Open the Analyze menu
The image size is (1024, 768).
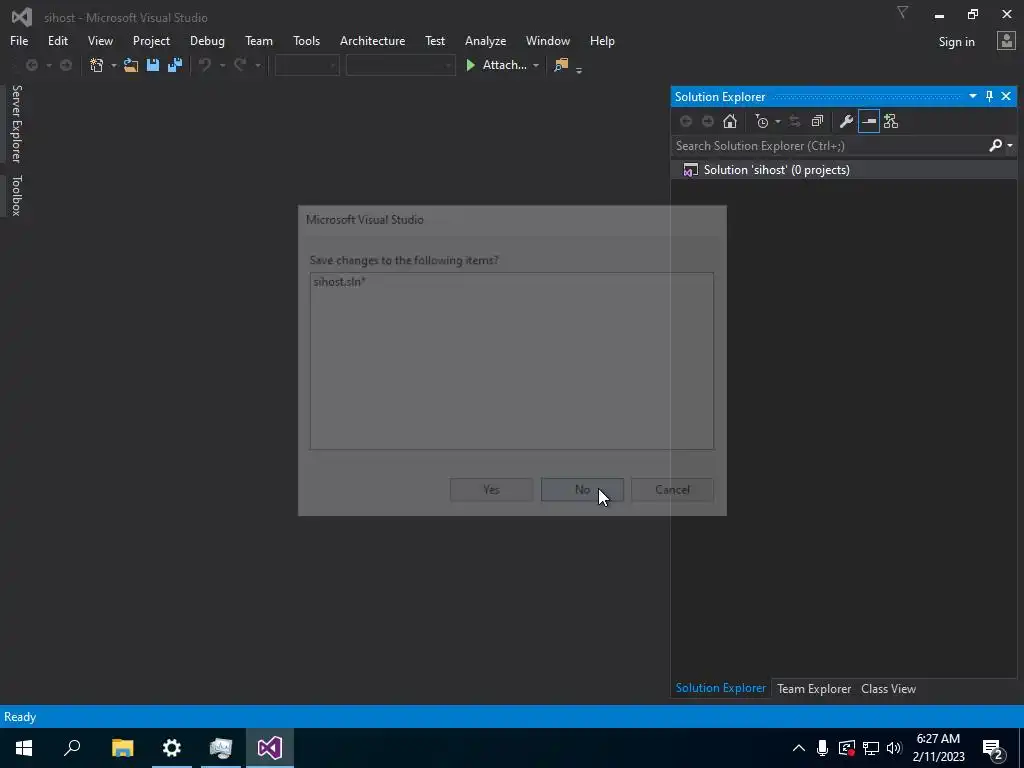point(485,40)
